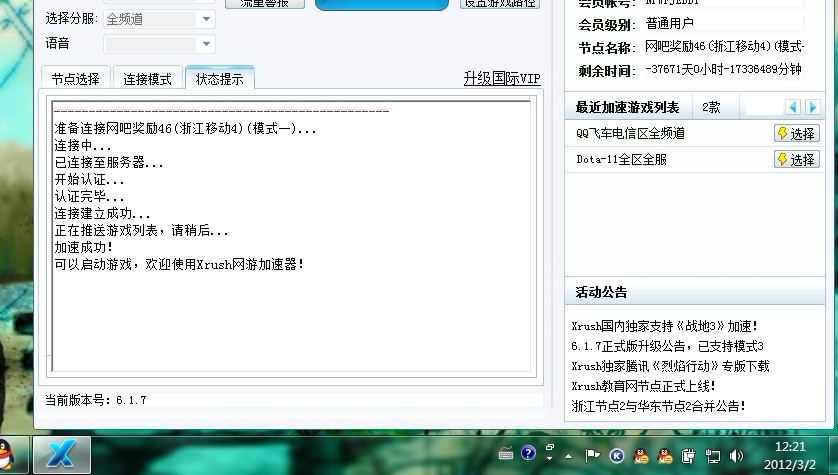
Task: Click the on-screen keyboard tray icon
Action: (x=506, y=454)
